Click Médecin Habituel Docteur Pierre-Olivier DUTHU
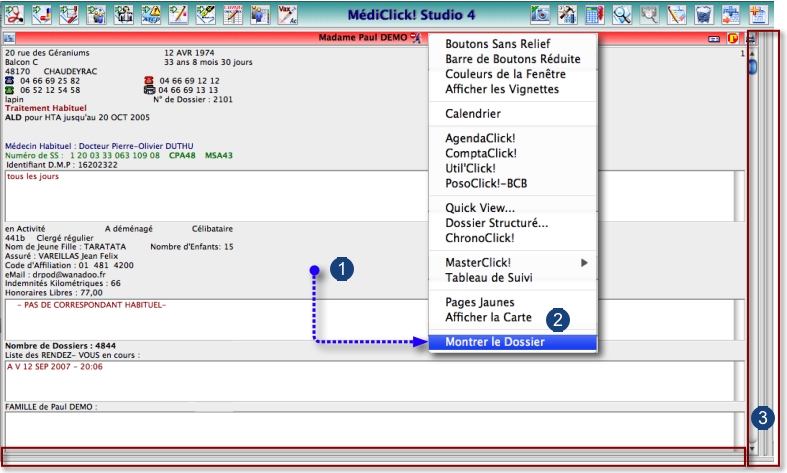This screenshot has width=787, height=473. click(x=99, y=146)
